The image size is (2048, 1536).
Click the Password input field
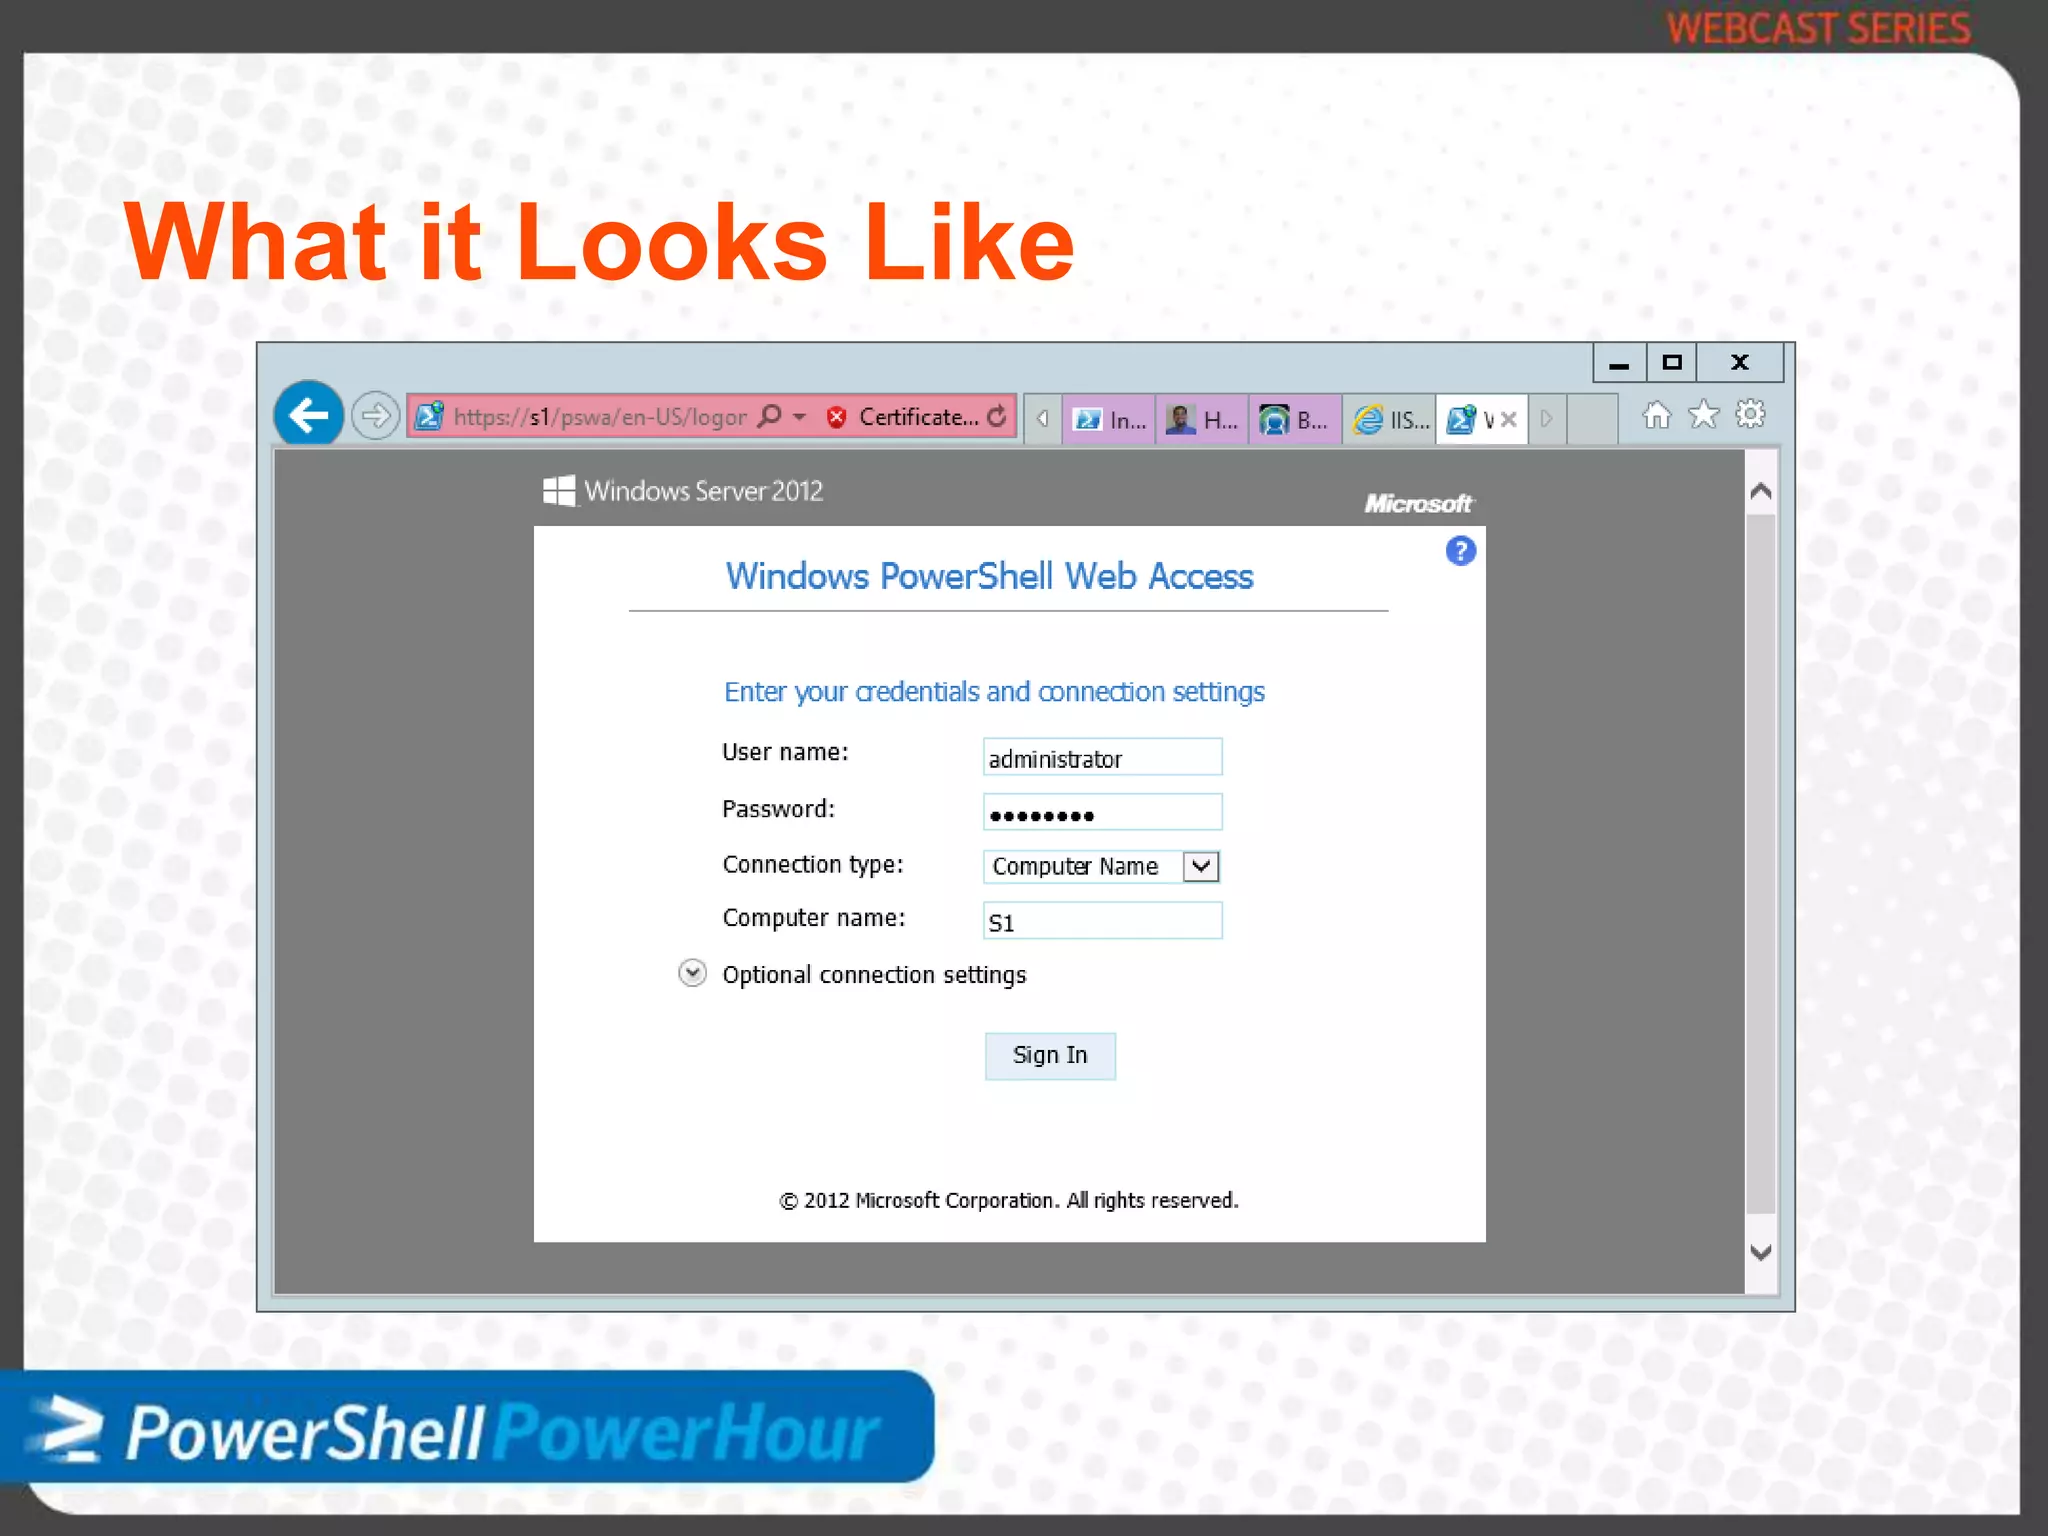(x=1102, y=813)
